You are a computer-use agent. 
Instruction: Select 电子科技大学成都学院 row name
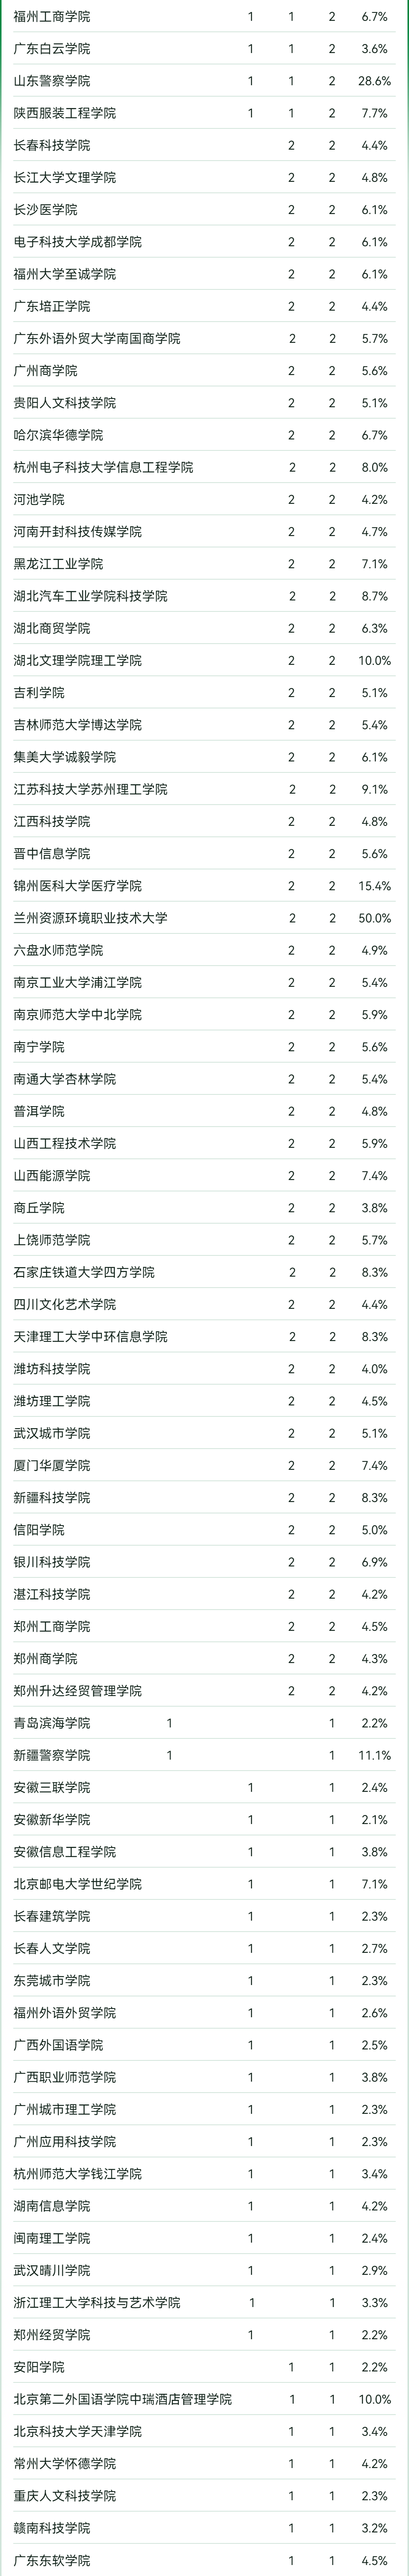tap(78, 242)
